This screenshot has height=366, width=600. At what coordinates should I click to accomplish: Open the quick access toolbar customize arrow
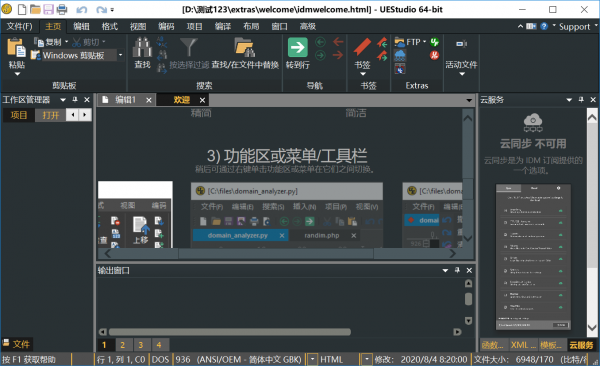[x=112, y=10]
